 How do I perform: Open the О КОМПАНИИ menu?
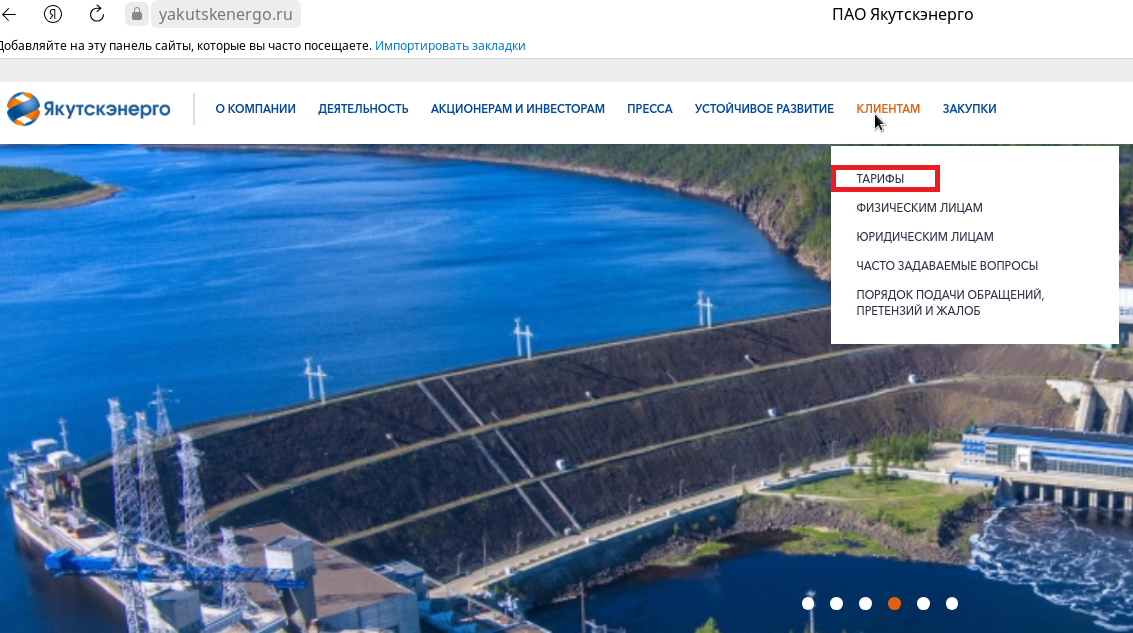(x=256, y=109)
